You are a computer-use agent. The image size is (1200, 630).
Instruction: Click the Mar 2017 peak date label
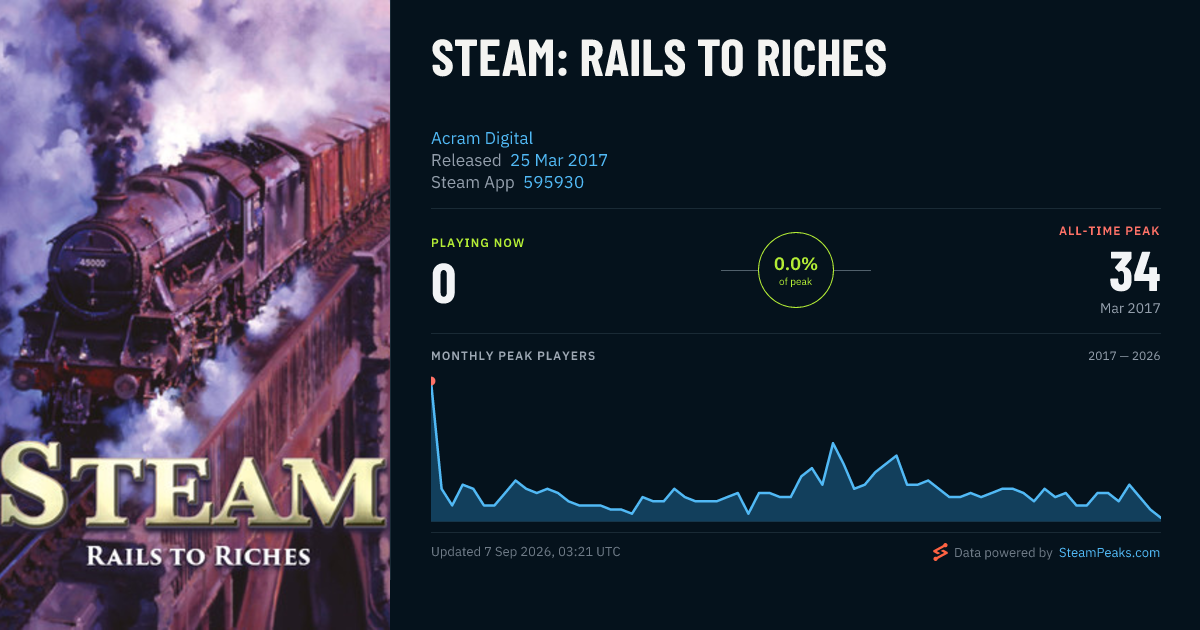pyautogui.click(x=1130, y=308)
